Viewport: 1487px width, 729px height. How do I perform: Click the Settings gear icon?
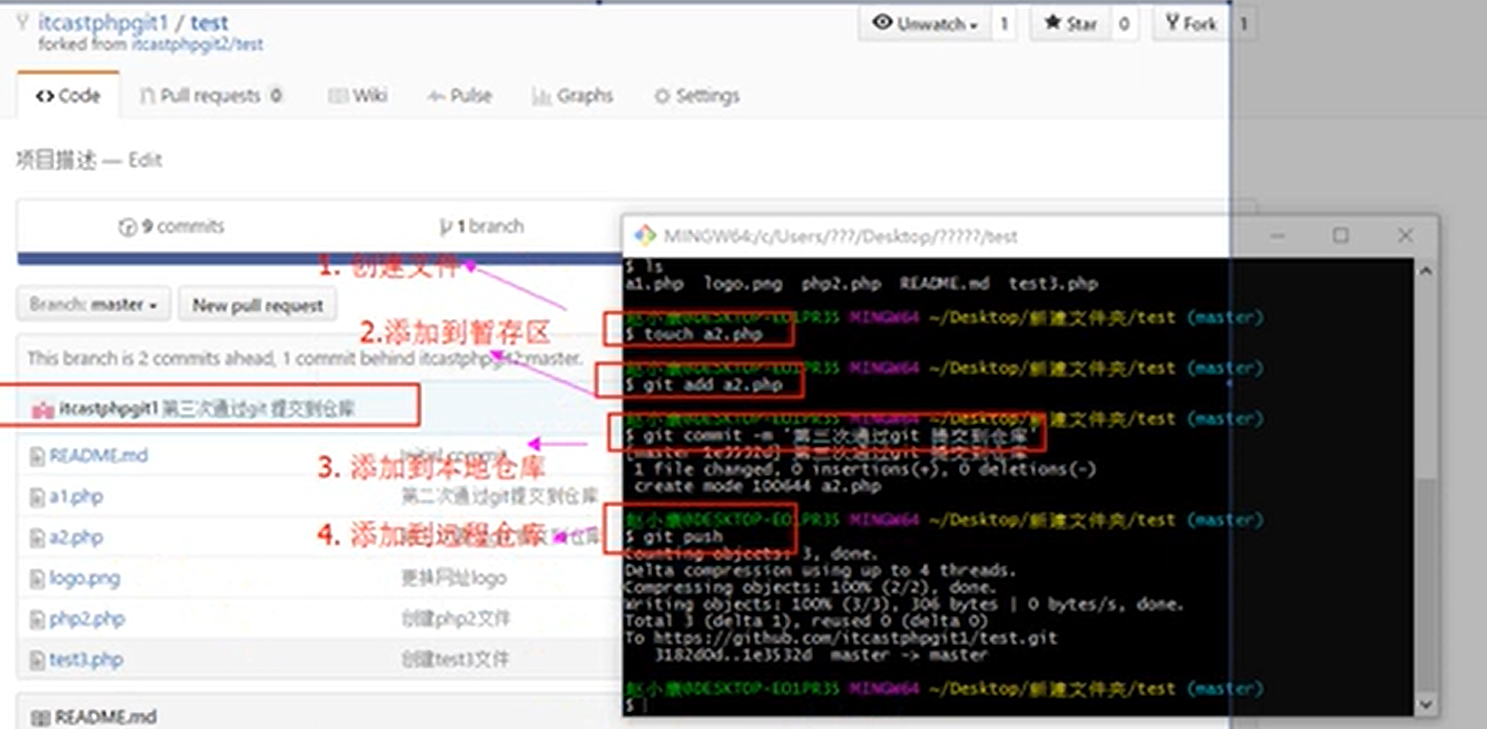click(x=662, y=96)
